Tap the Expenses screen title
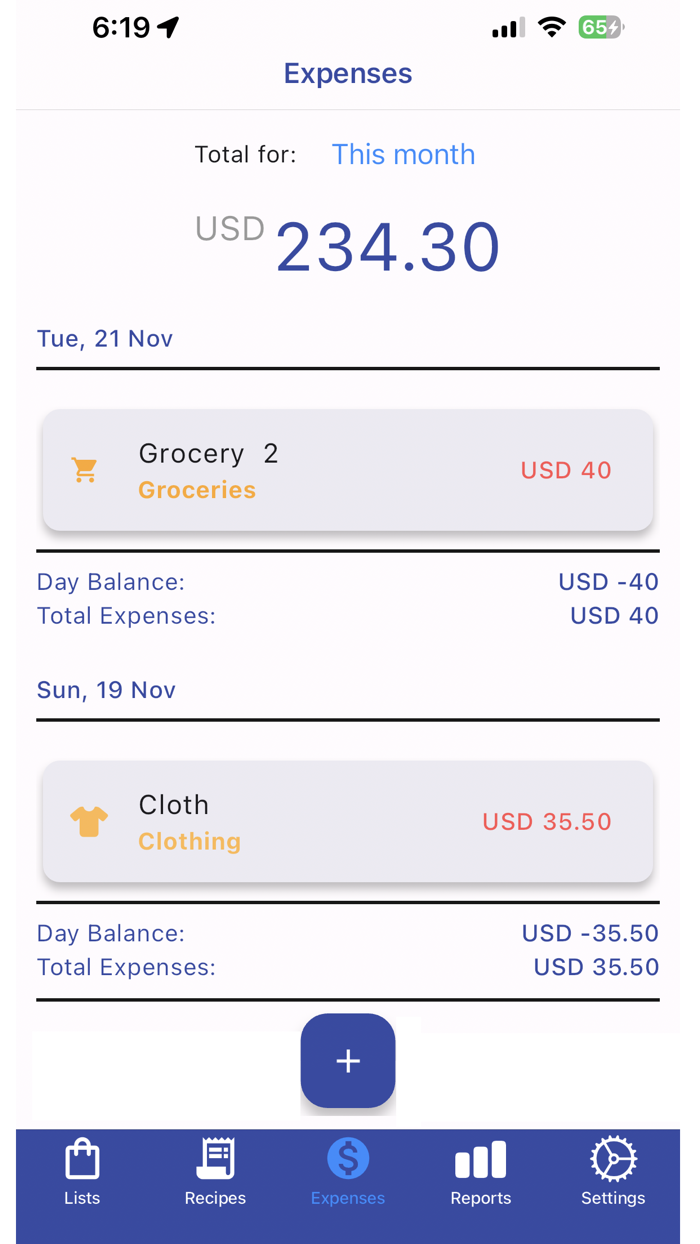The width and height of the screenshot is (700, 1244). click(348, 73)
